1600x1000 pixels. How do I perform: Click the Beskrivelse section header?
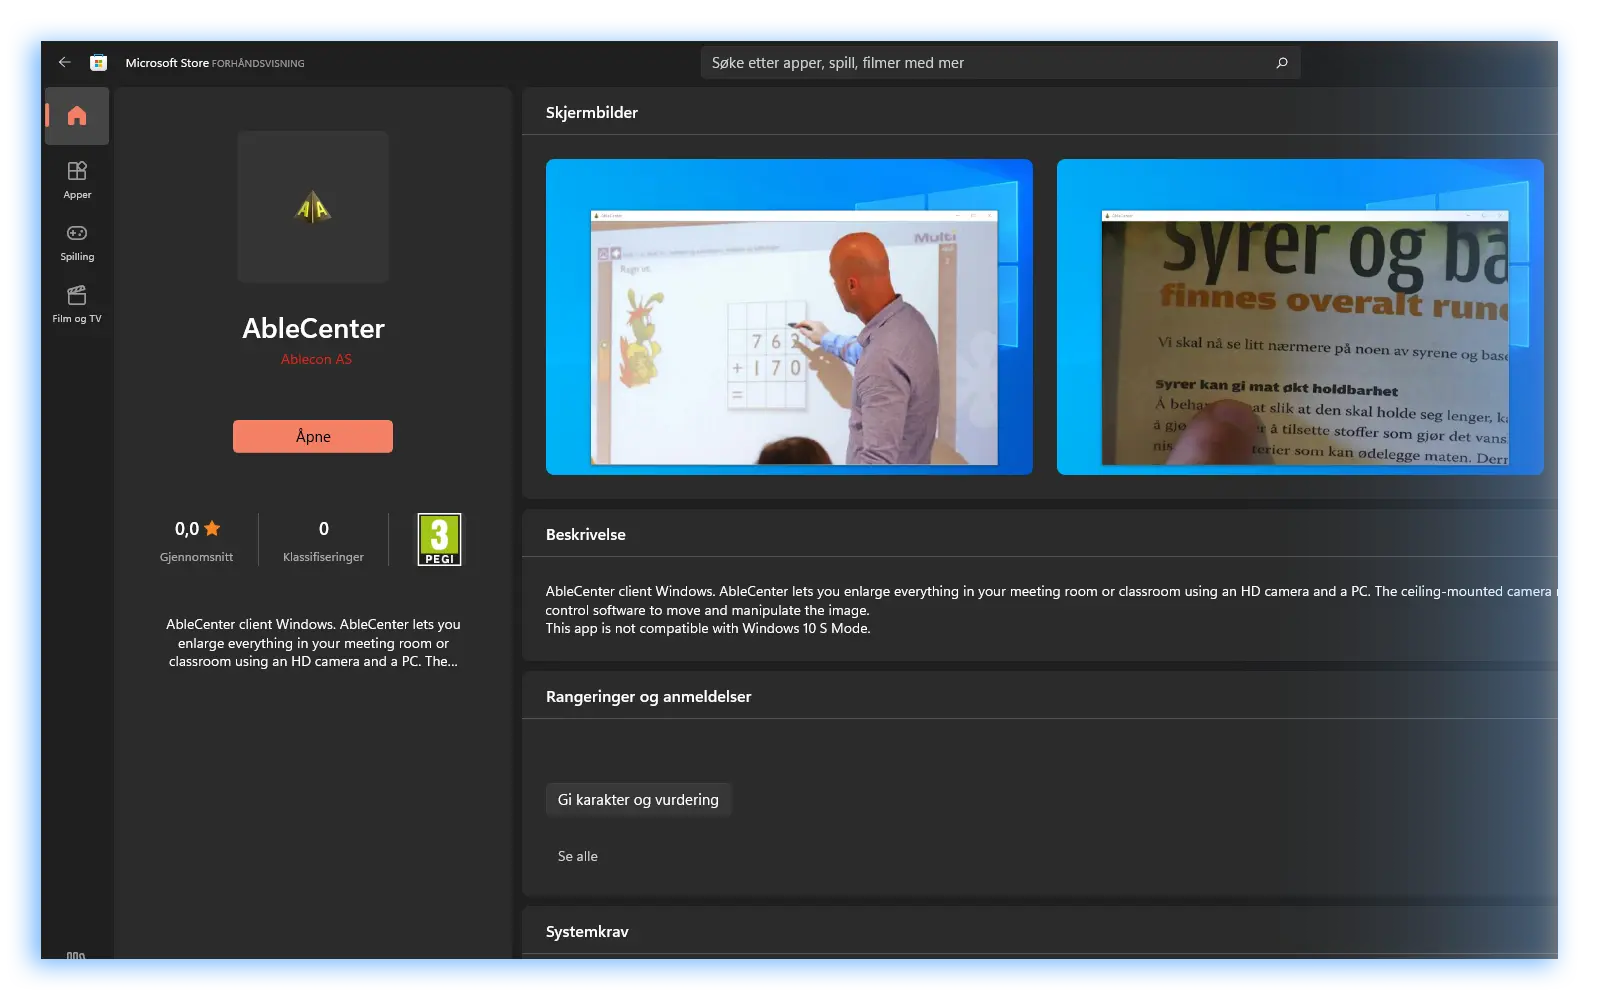(x=586, y=535)
